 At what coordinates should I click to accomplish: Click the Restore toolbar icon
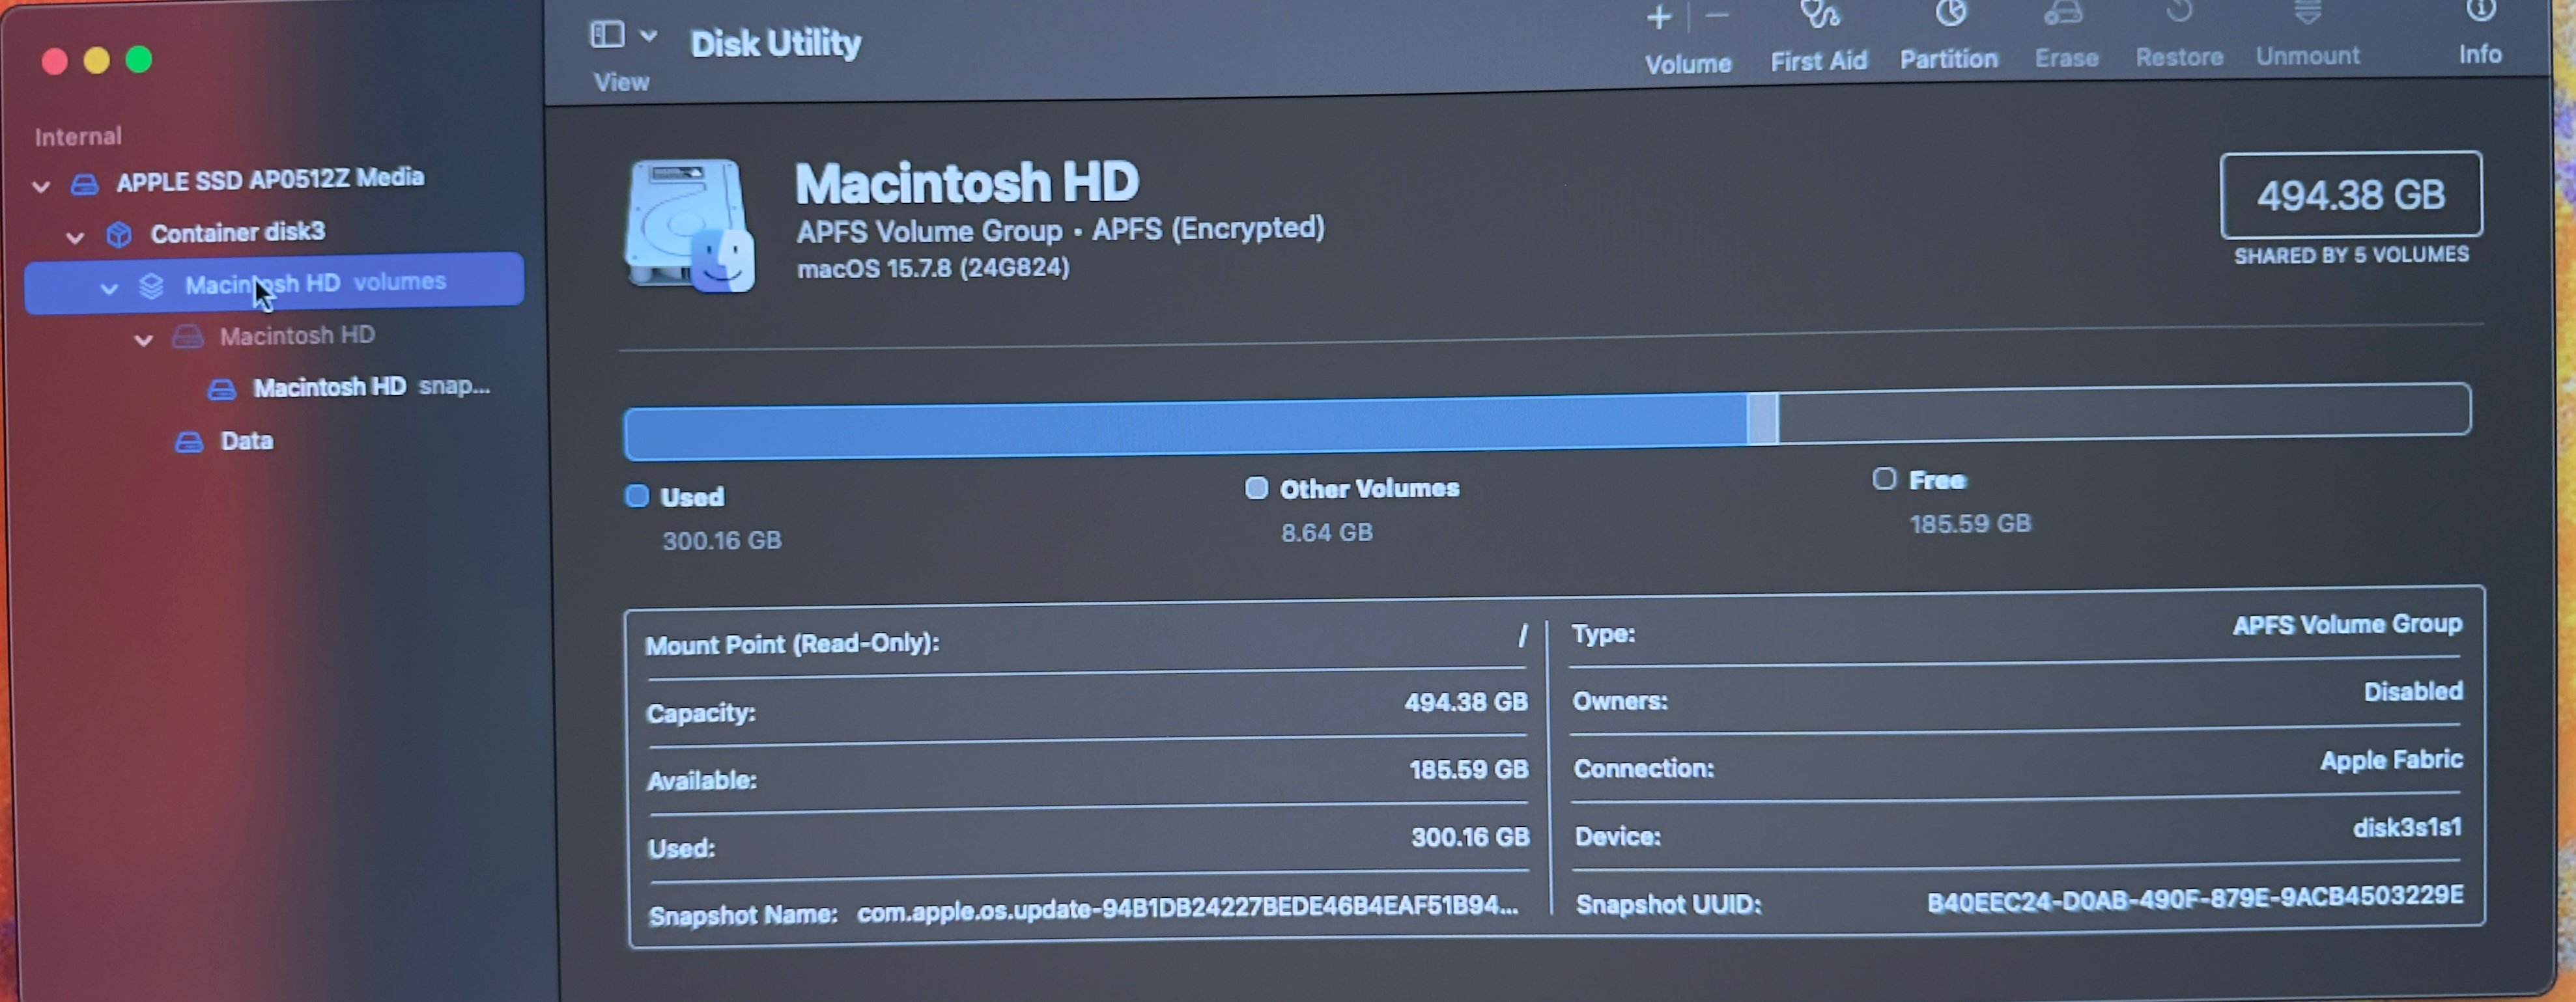pyautogui.click(x=2179, y=12)
